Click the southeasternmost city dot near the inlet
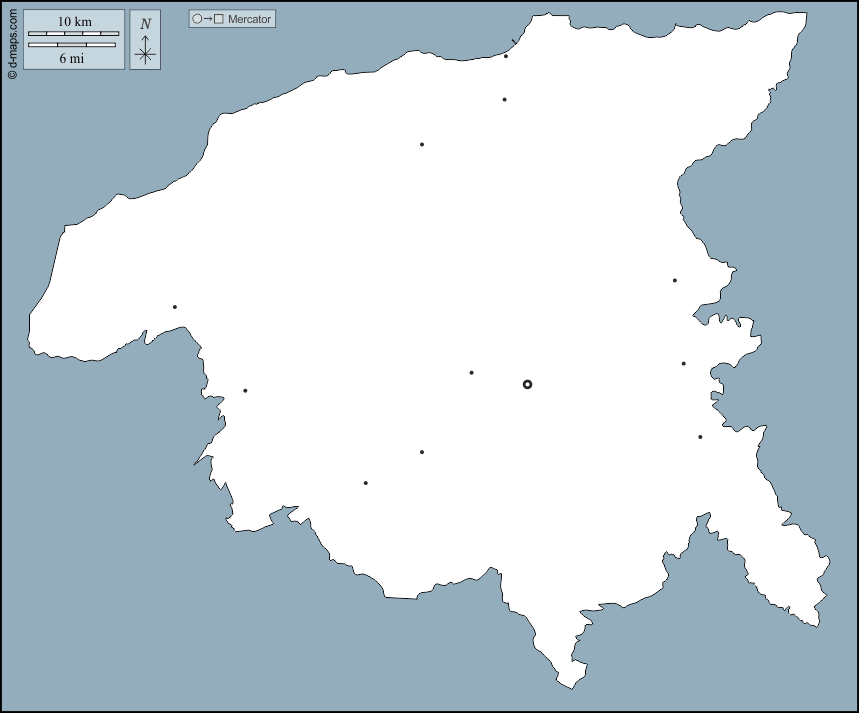Viewport: 859px width, 713px height. pos(700,437)
